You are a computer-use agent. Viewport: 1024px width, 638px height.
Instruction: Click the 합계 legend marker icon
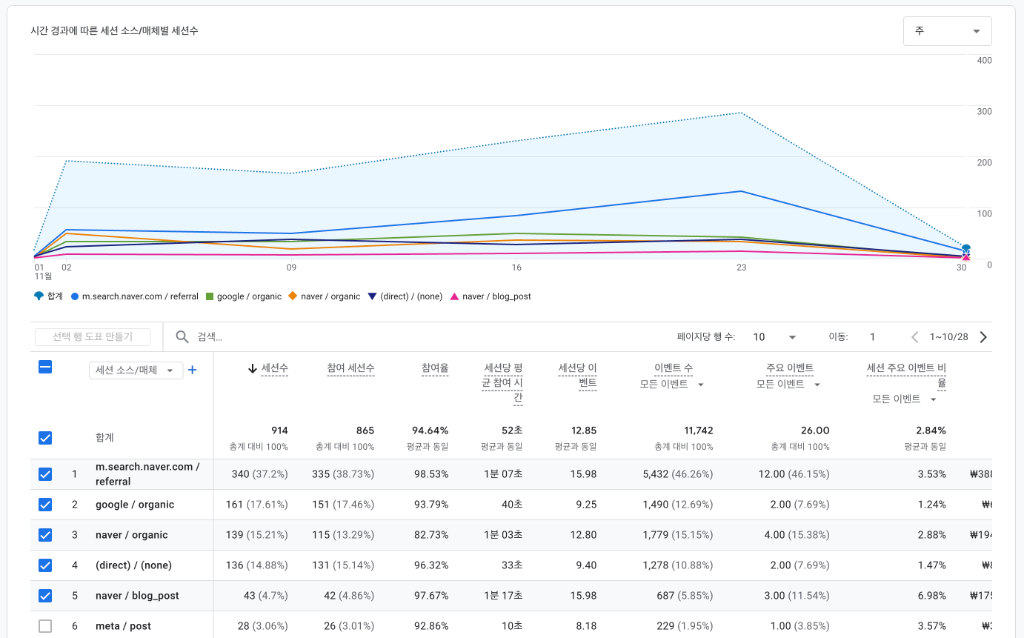38,296
